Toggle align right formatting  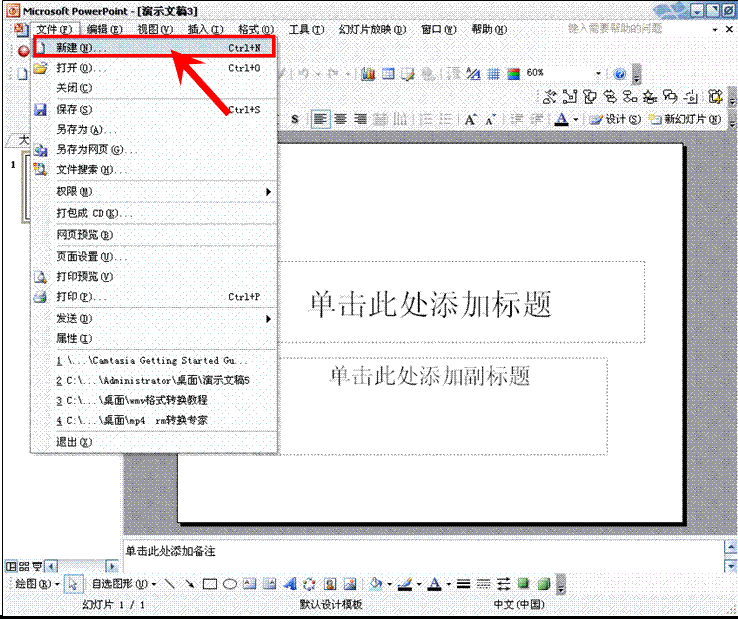360,120
